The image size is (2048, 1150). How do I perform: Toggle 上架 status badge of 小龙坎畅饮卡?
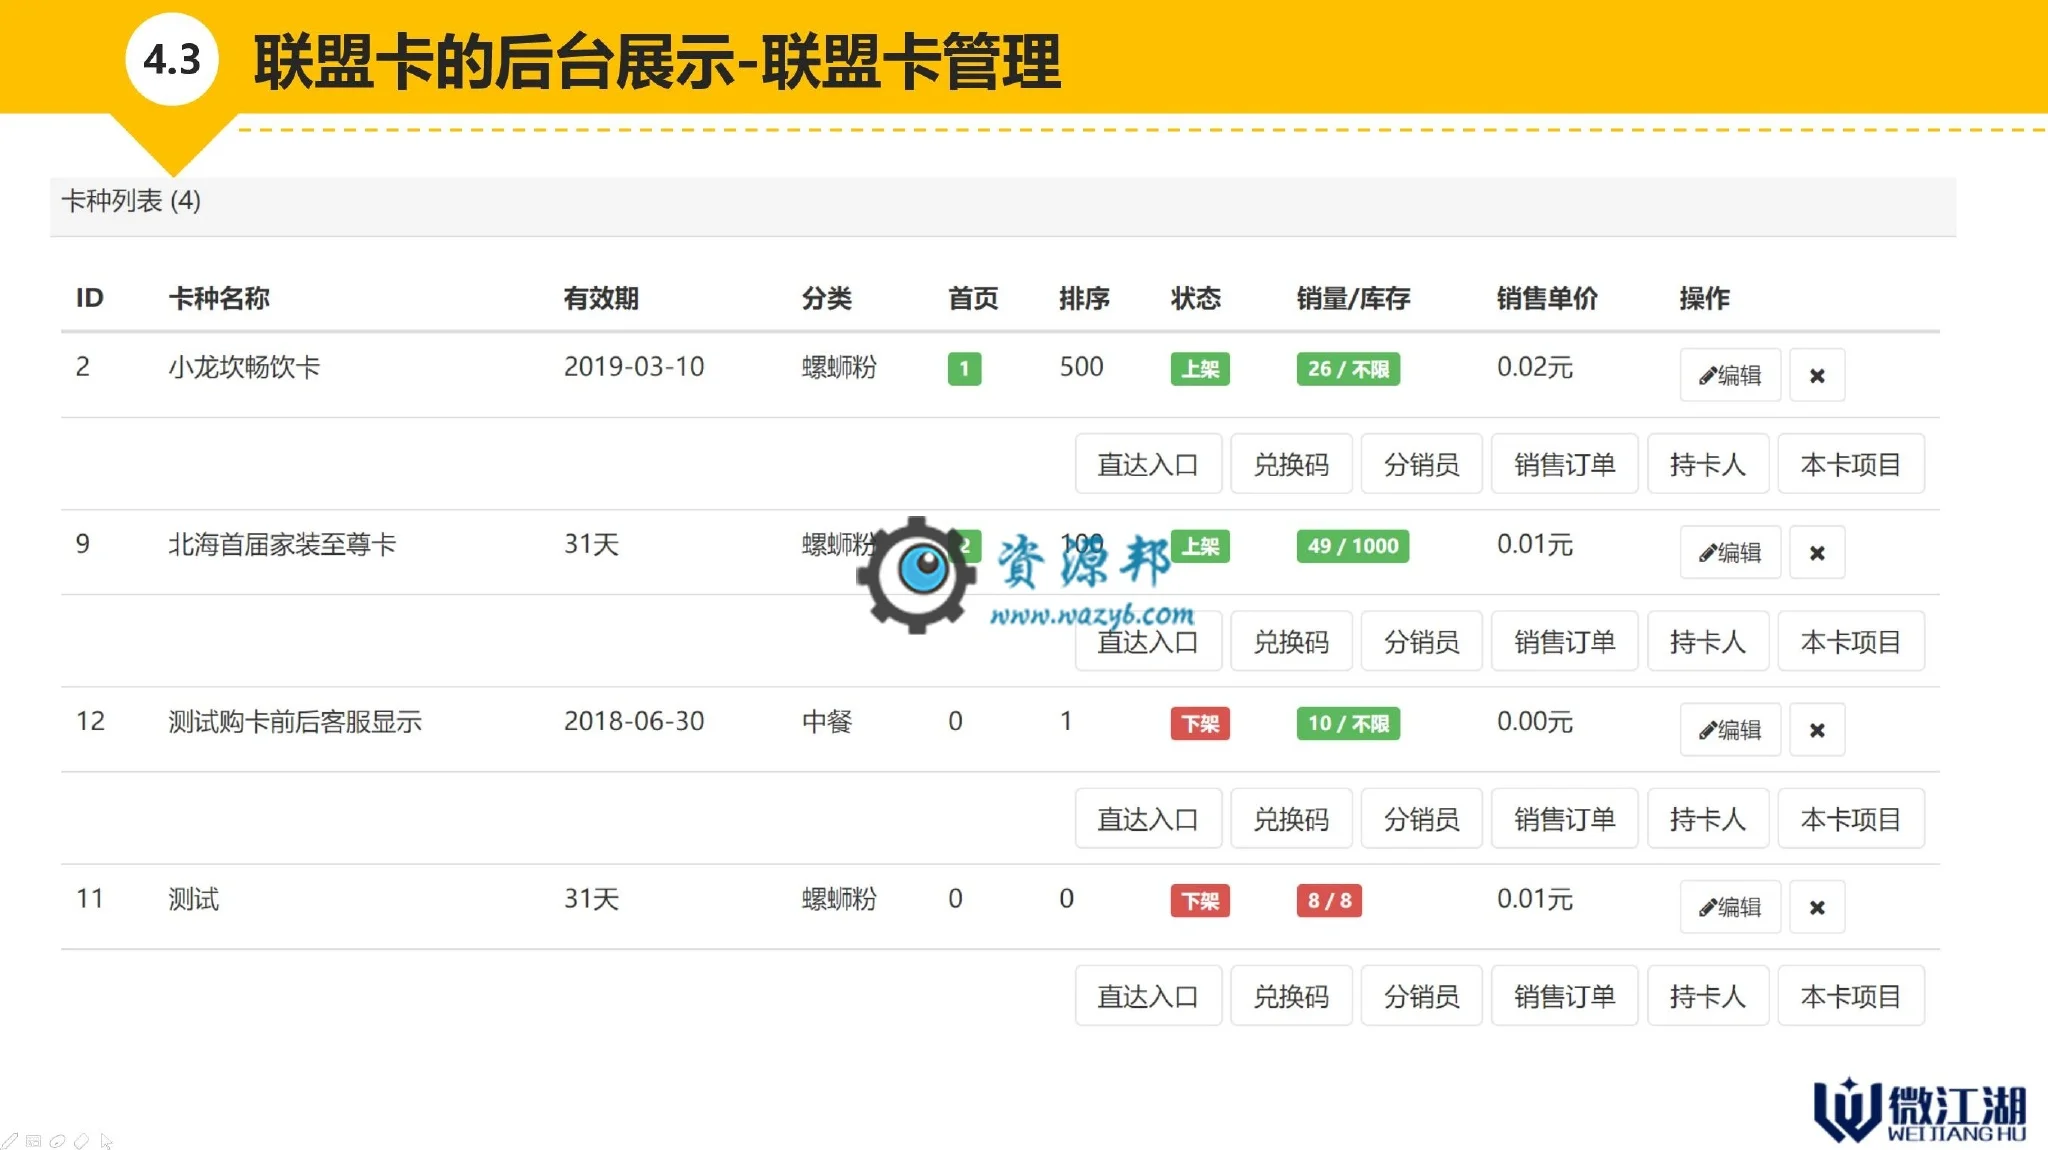click(1200, 369)
